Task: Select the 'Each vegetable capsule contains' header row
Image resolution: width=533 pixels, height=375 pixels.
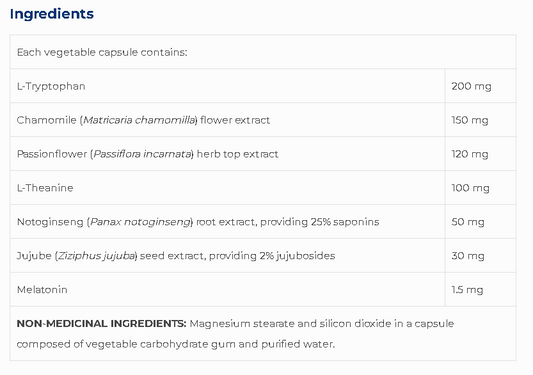Action: click(x=263, y=52)
